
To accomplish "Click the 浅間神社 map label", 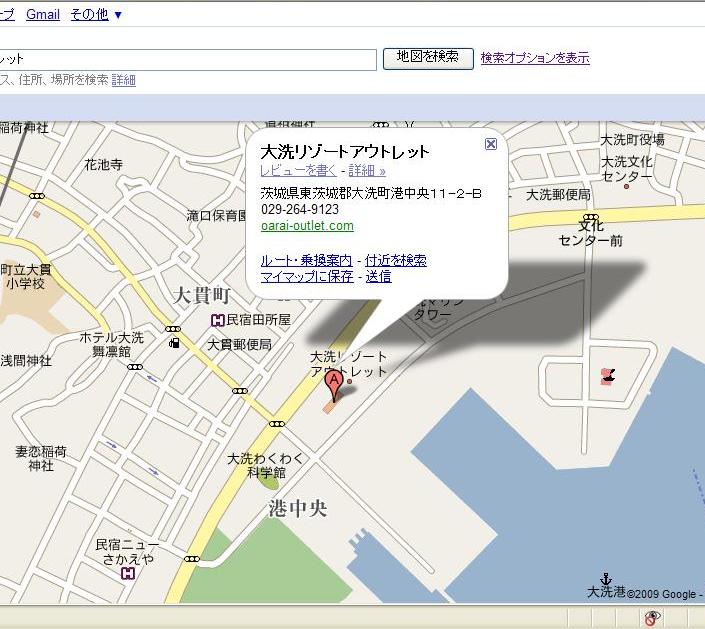I will pos(26,361).
